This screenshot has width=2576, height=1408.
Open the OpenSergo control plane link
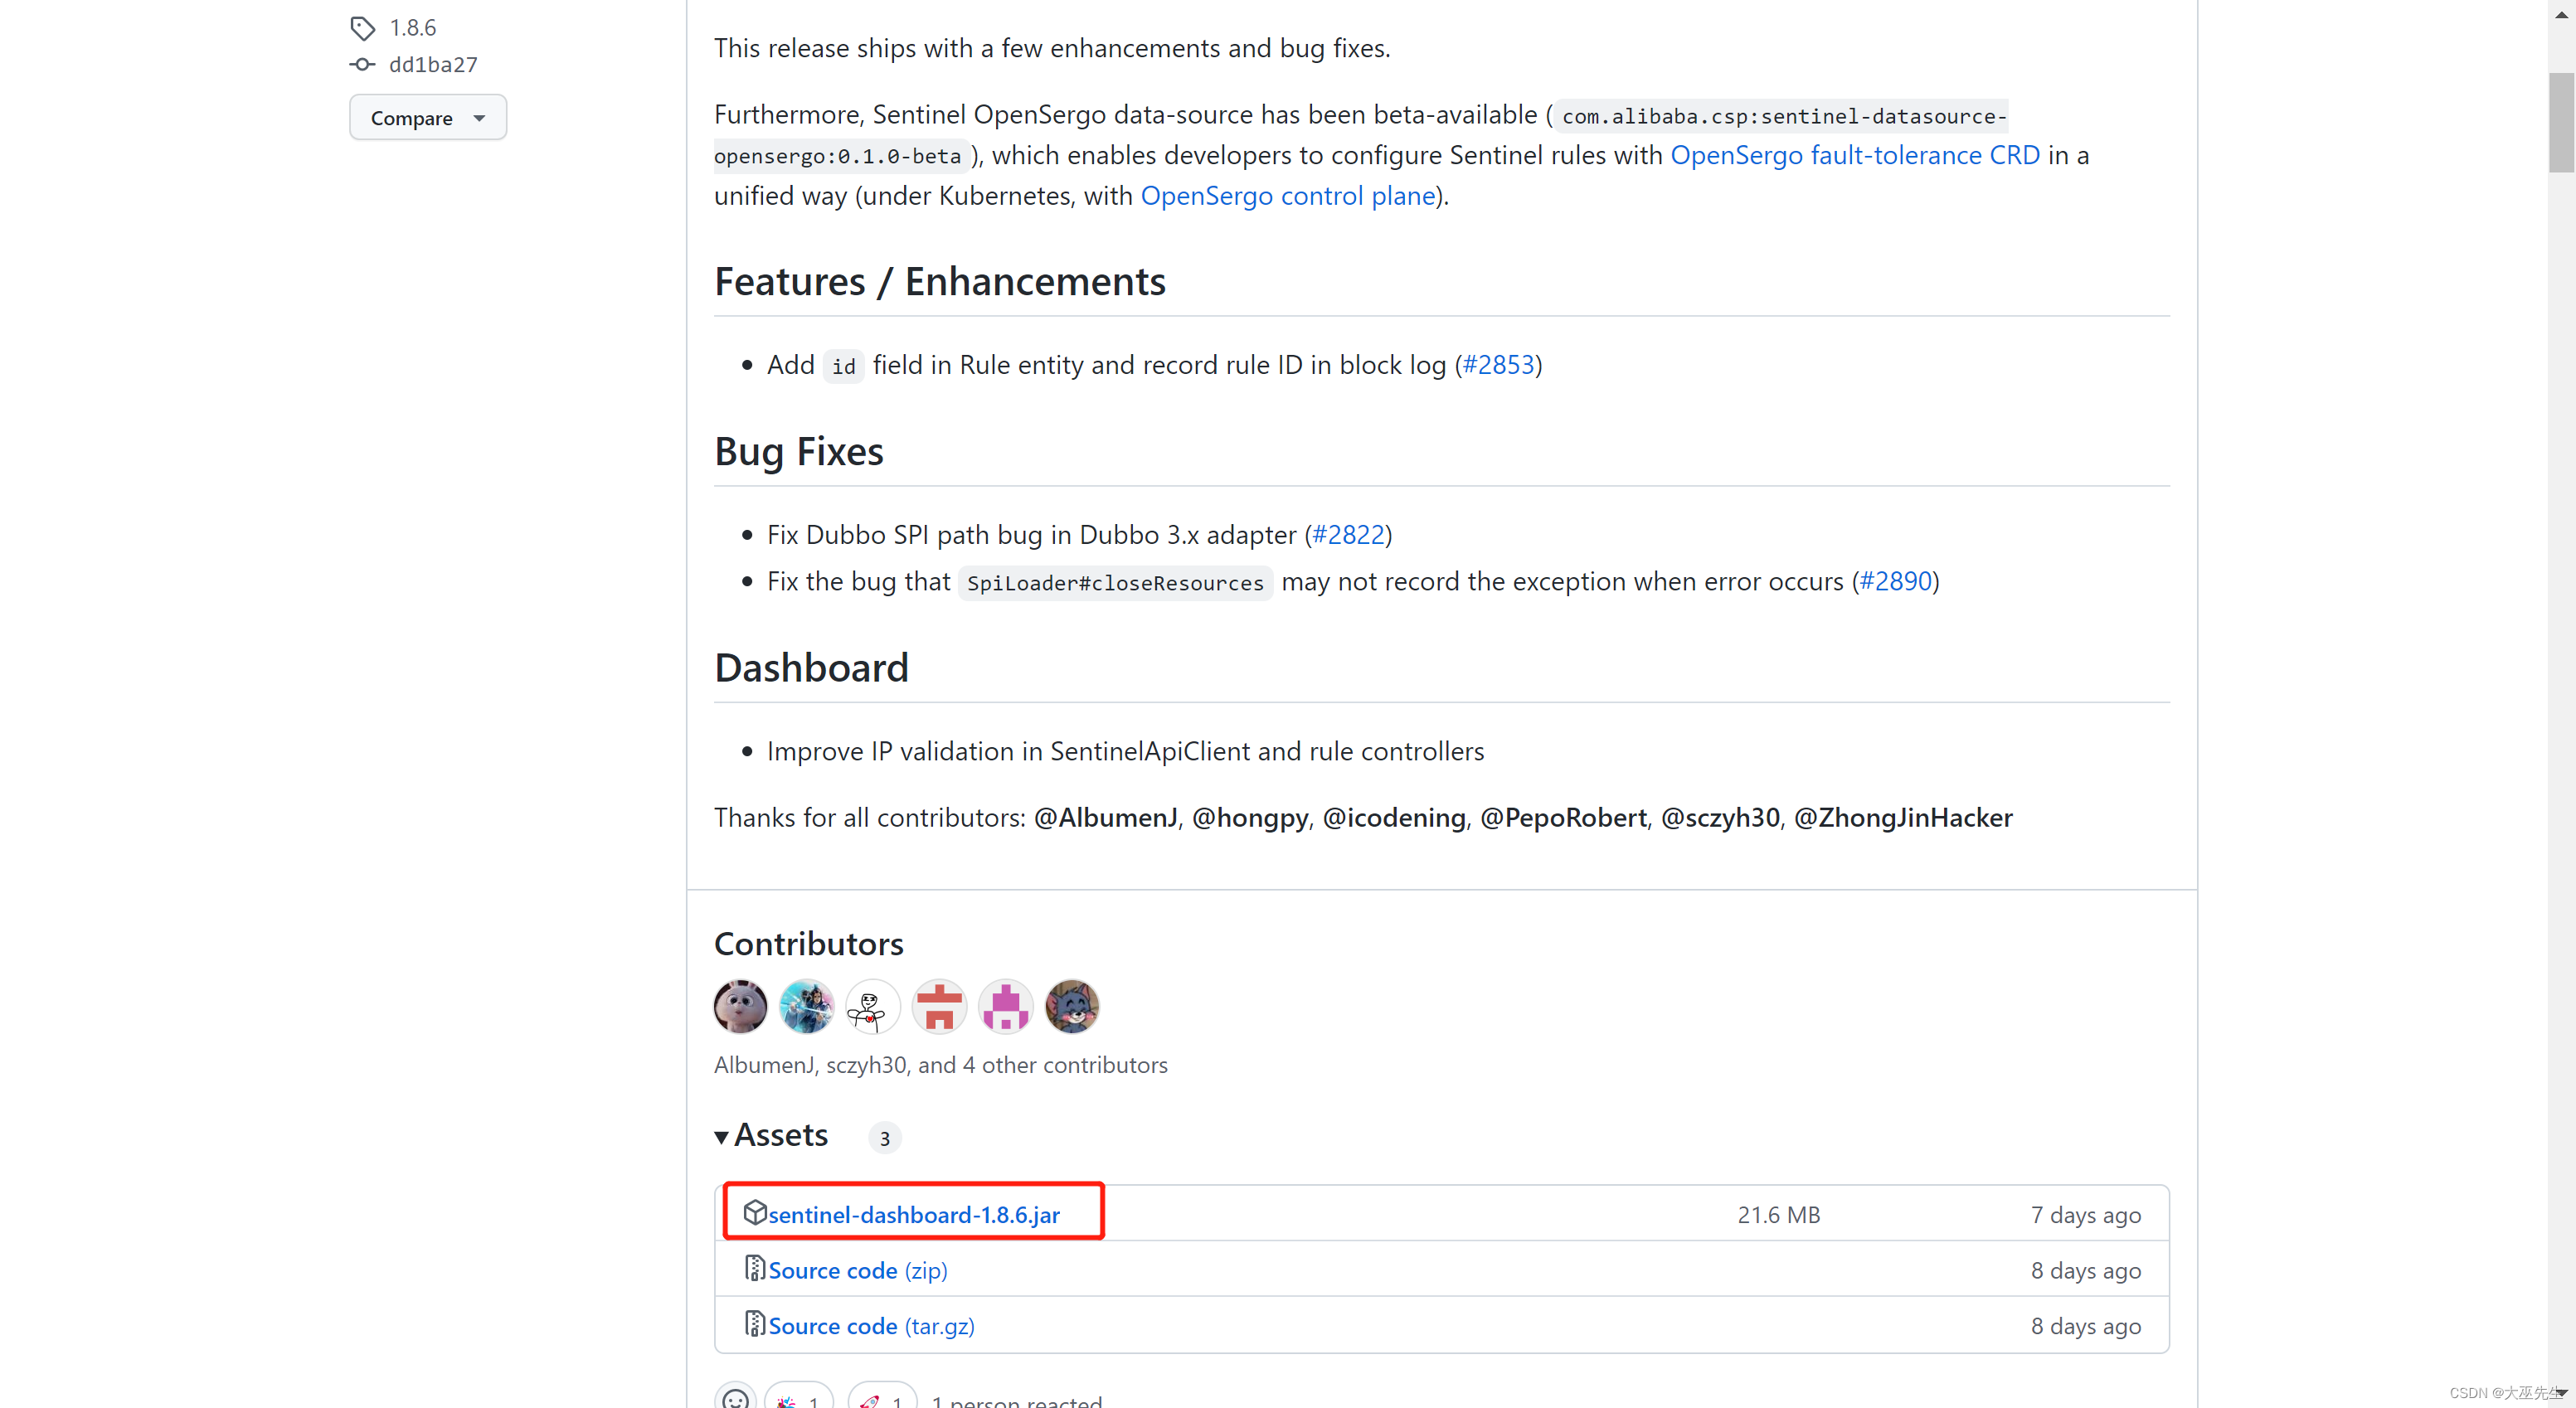tap(1287, 196)
